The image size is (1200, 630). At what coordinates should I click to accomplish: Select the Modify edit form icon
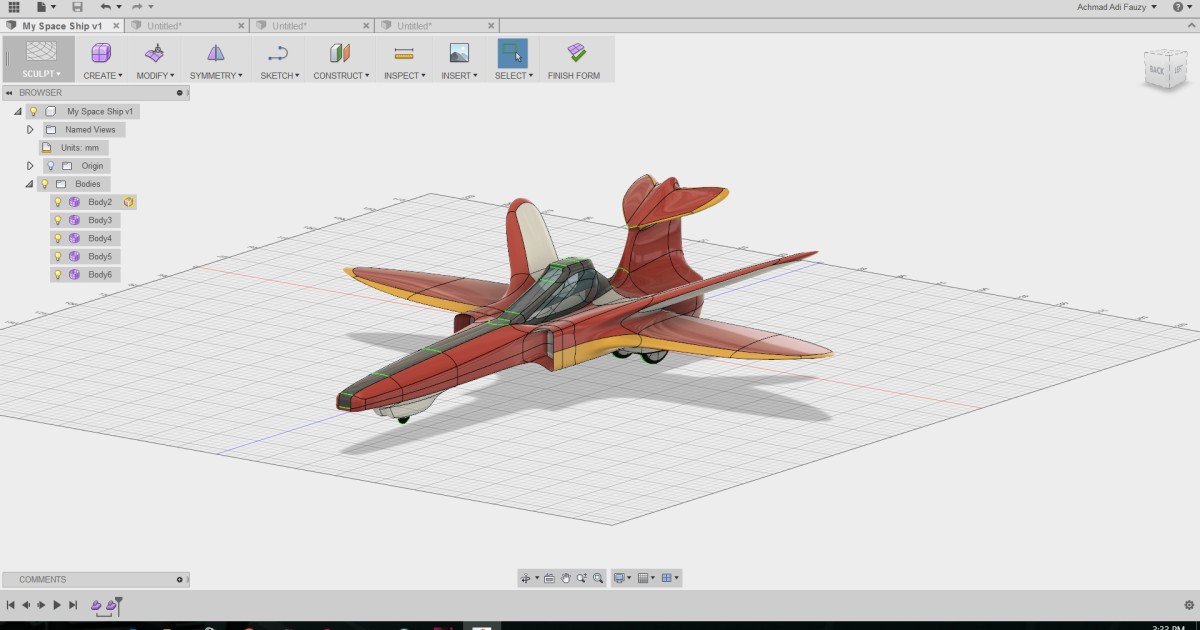coord(155,53)
